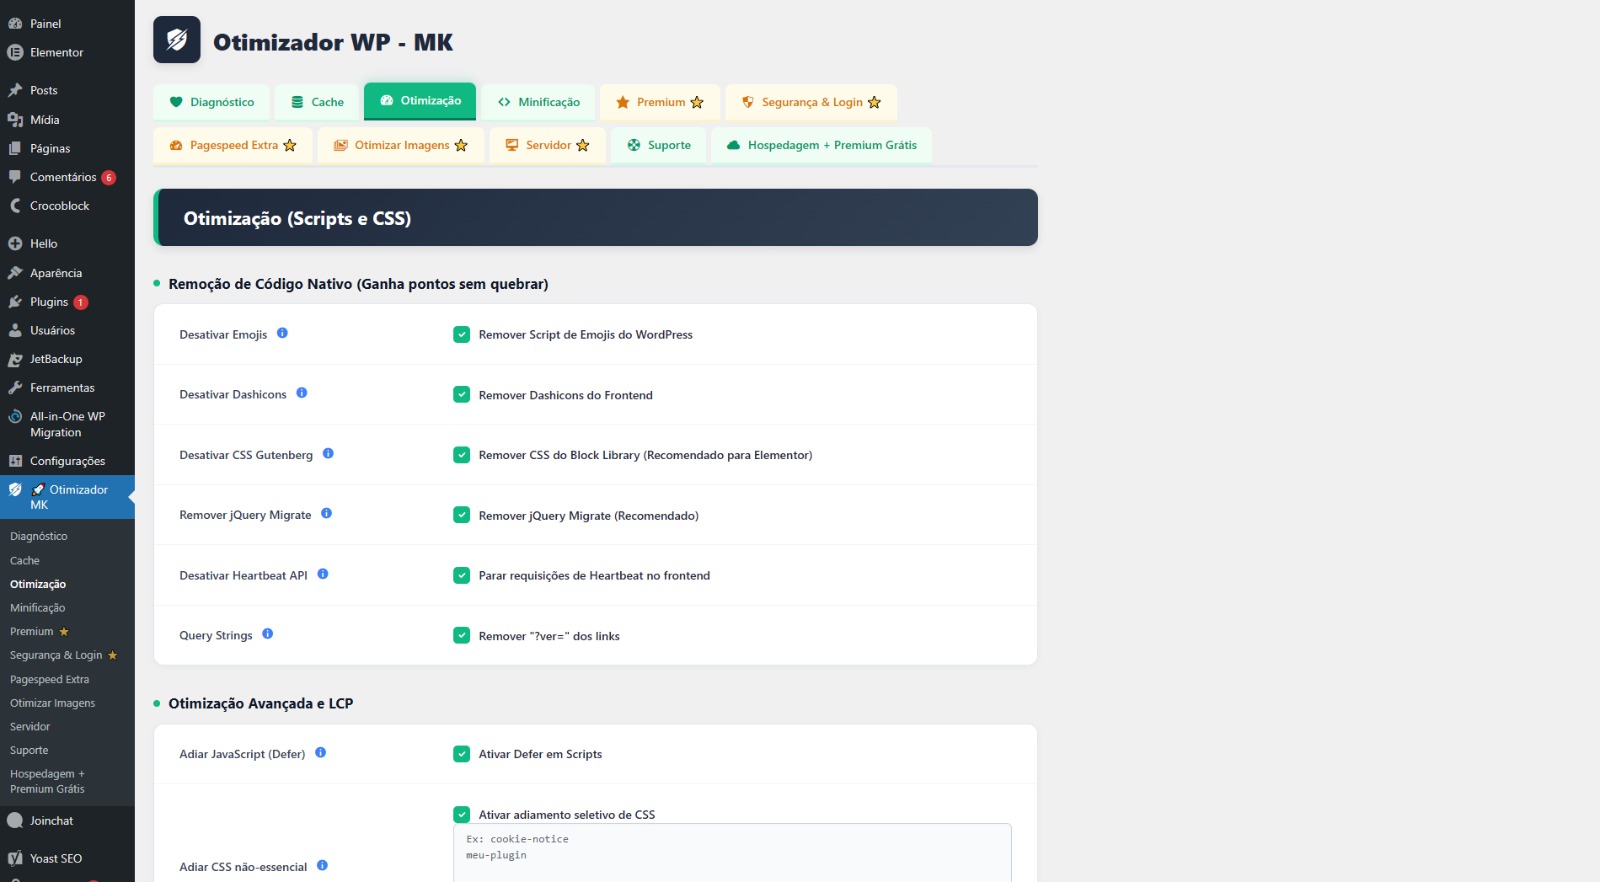Click the Usuários person icon in sidebar
This screenshot has height=882, width=1600.
pos(15,330)
